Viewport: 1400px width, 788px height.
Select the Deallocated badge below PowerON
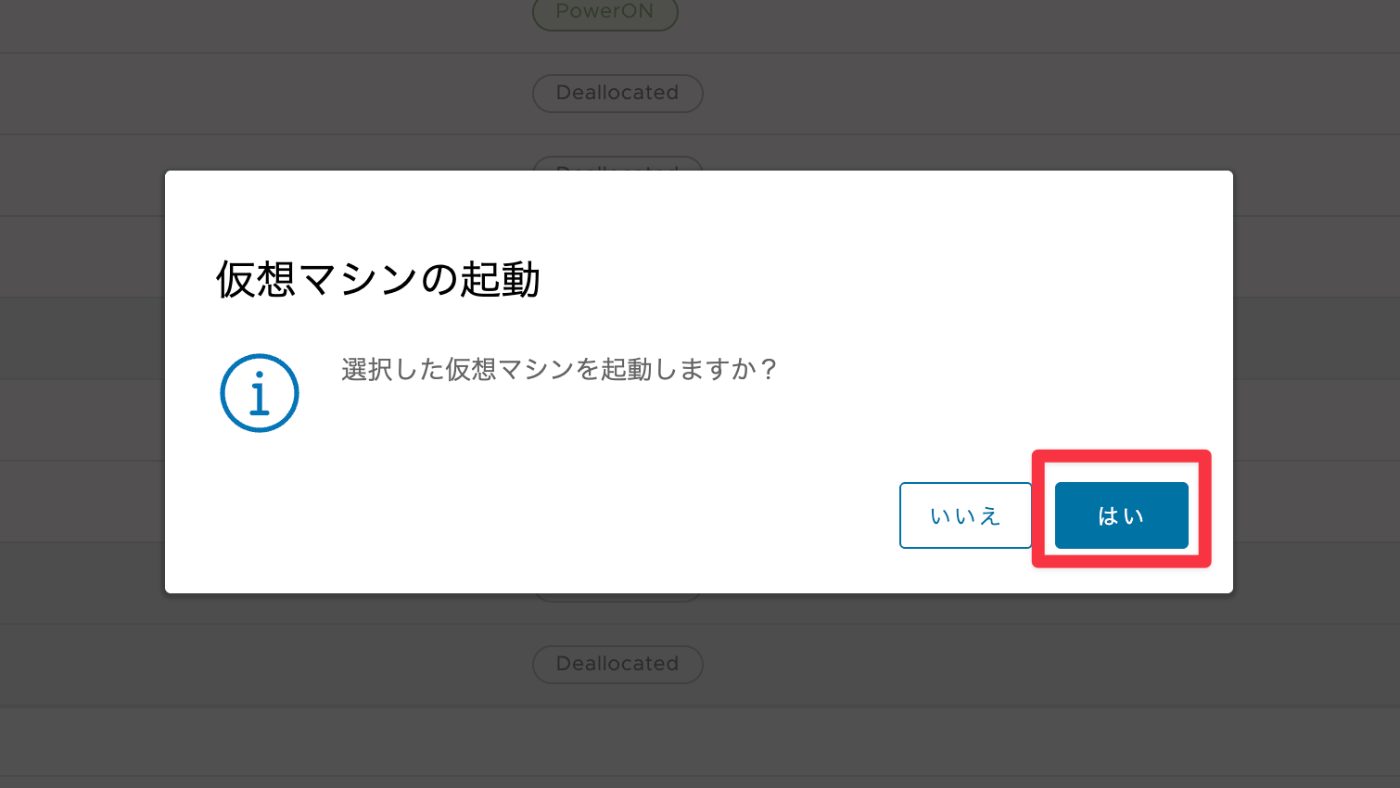(x=617, y=93)
